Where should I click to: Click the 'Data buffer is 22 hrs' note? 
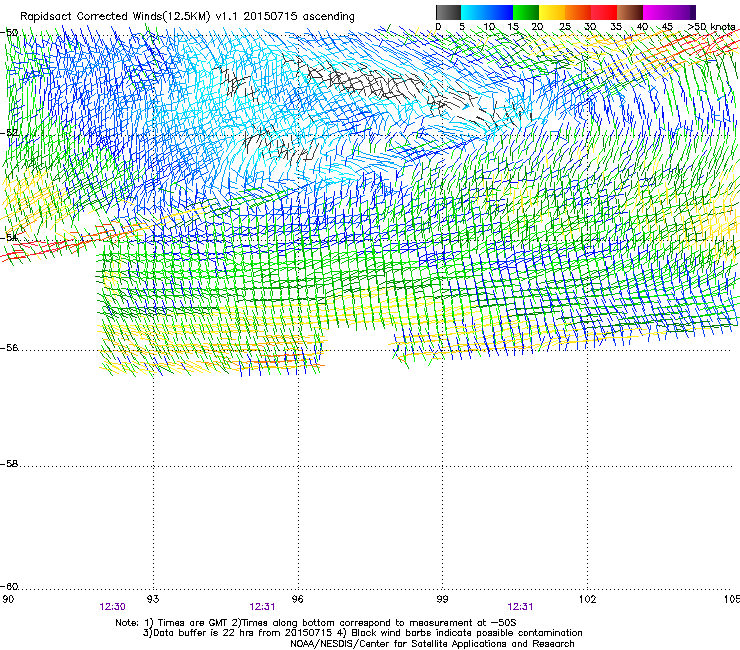point(362,633)
